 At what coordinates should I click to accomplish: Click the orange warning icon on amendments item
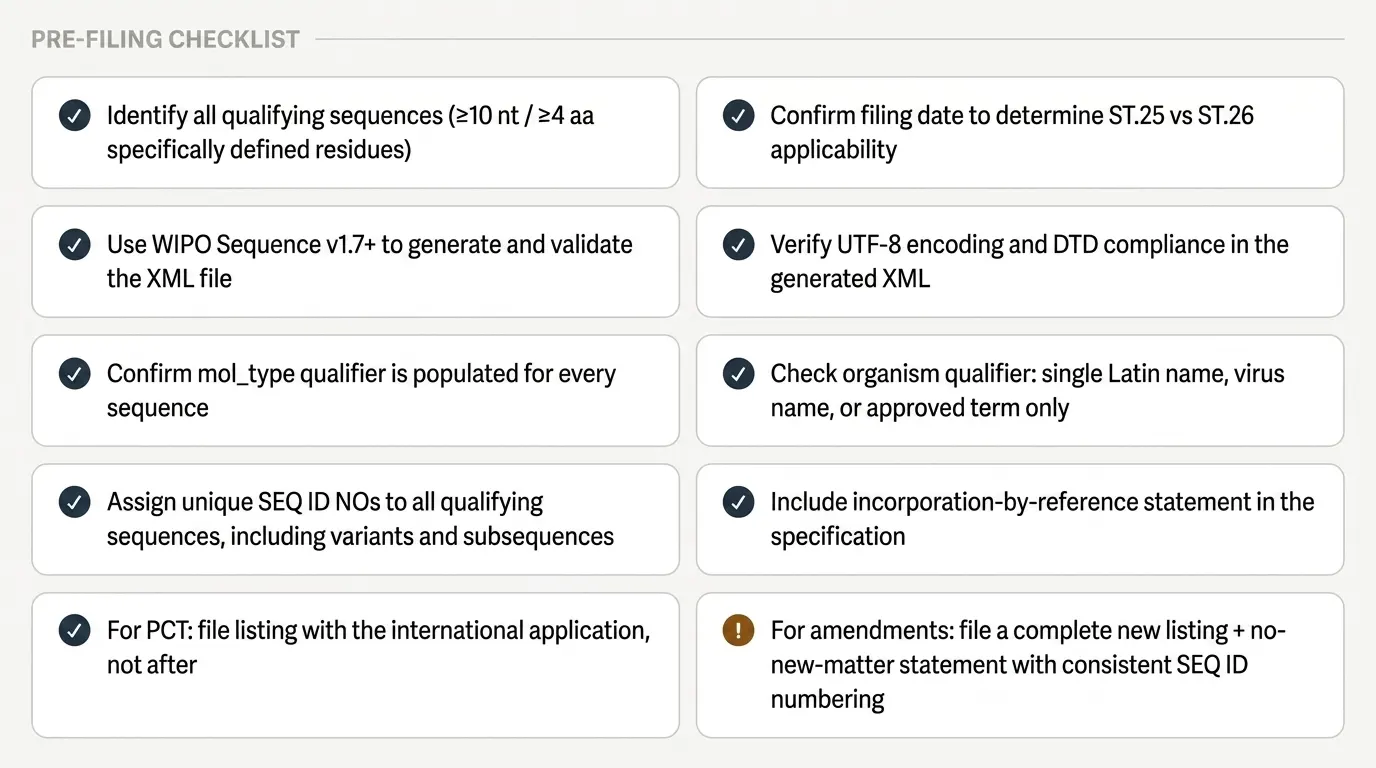[x=737, y=631]
